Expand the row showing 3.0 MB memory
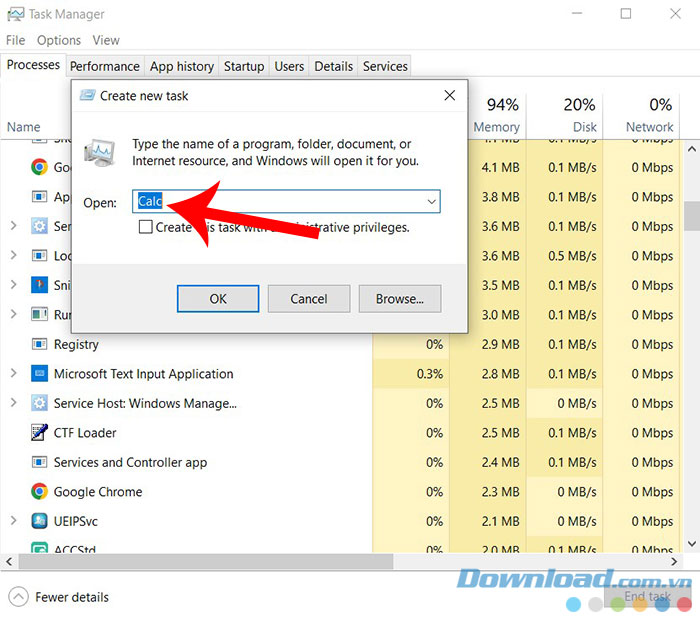The image size is (700, 621). point(13,314)
